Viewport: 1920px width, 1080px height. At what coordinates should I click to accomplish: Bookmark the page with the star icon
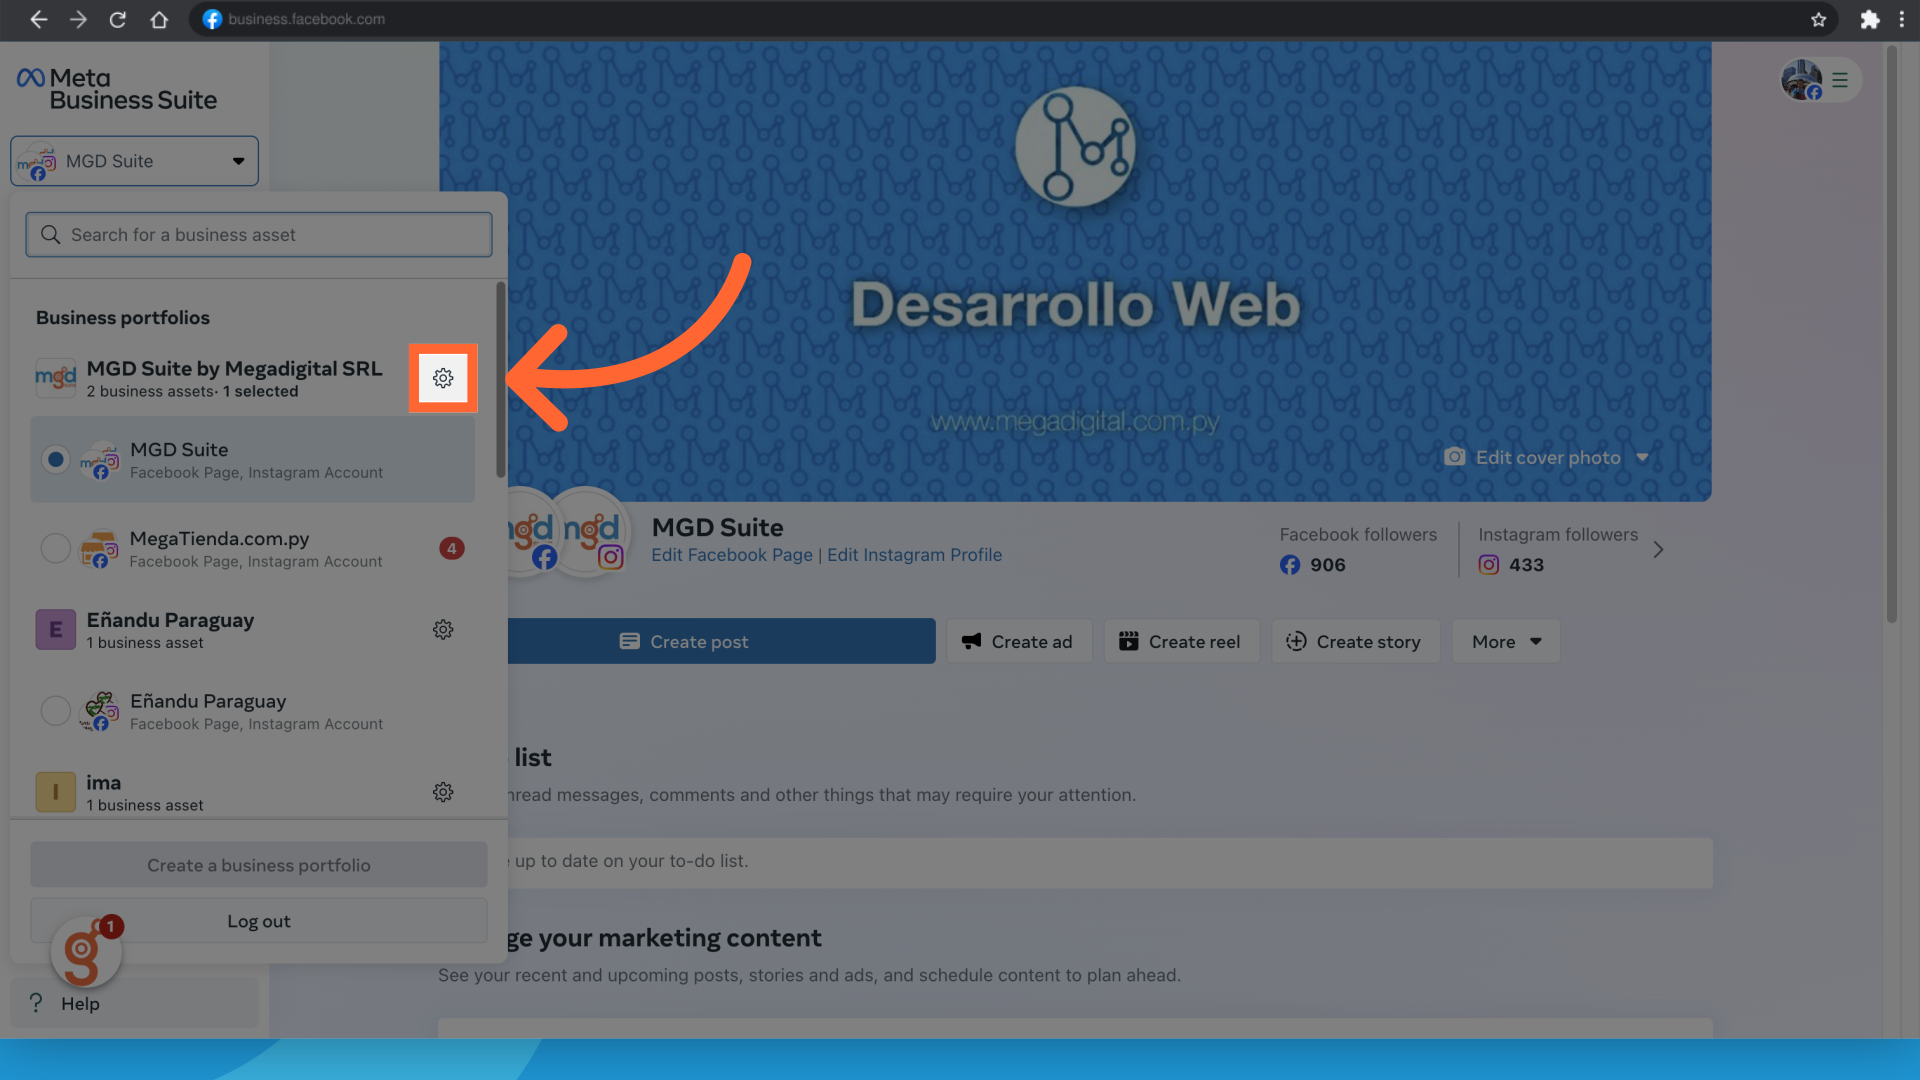tap(1818, 19)
